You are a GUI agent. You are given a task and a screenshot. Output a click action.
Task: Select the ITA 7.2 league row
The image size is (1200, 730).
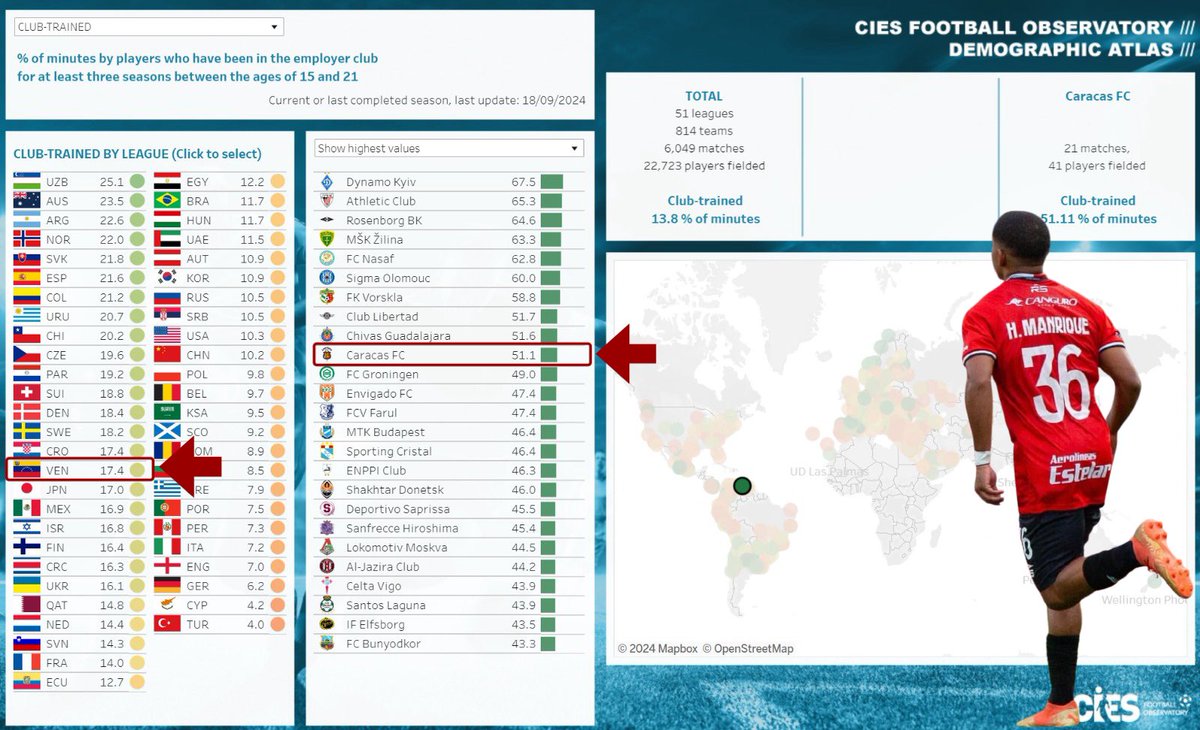coord(220,548)
